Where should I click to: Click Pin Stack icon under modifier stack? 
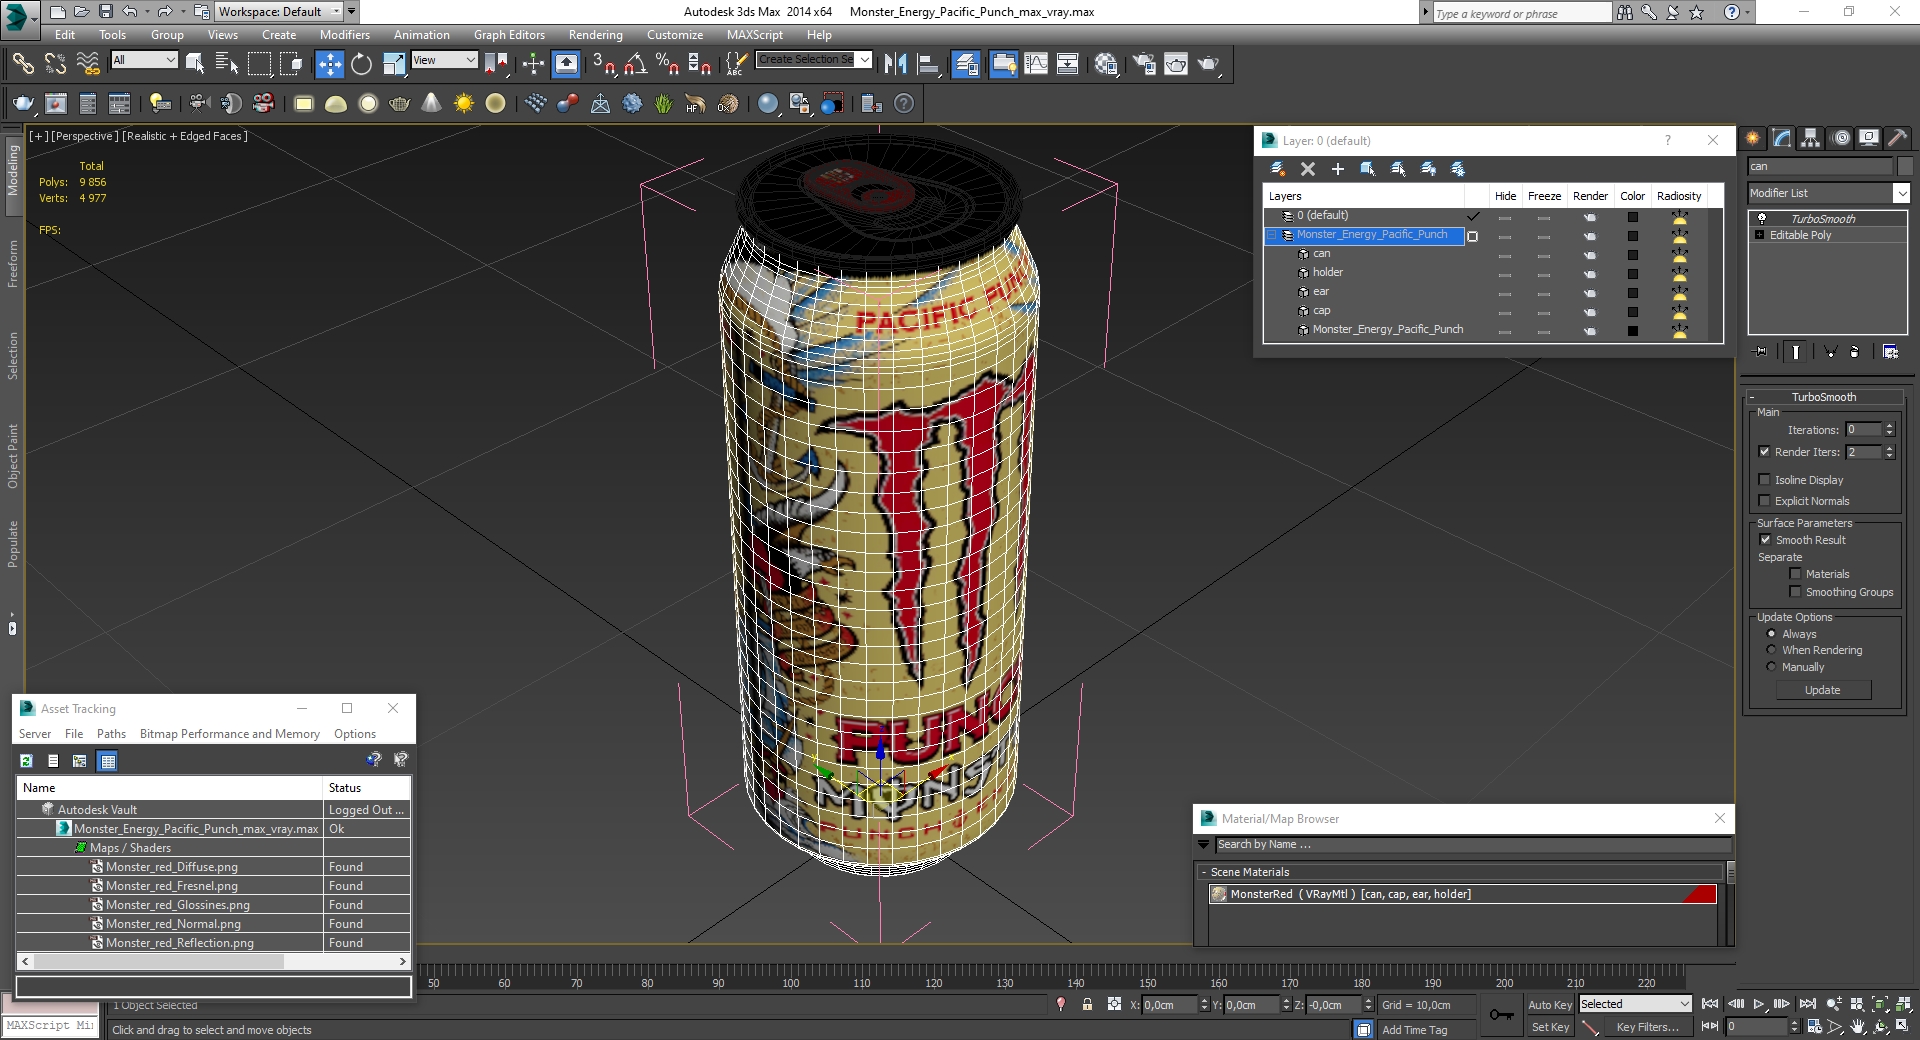click(x=1761, y=351)
